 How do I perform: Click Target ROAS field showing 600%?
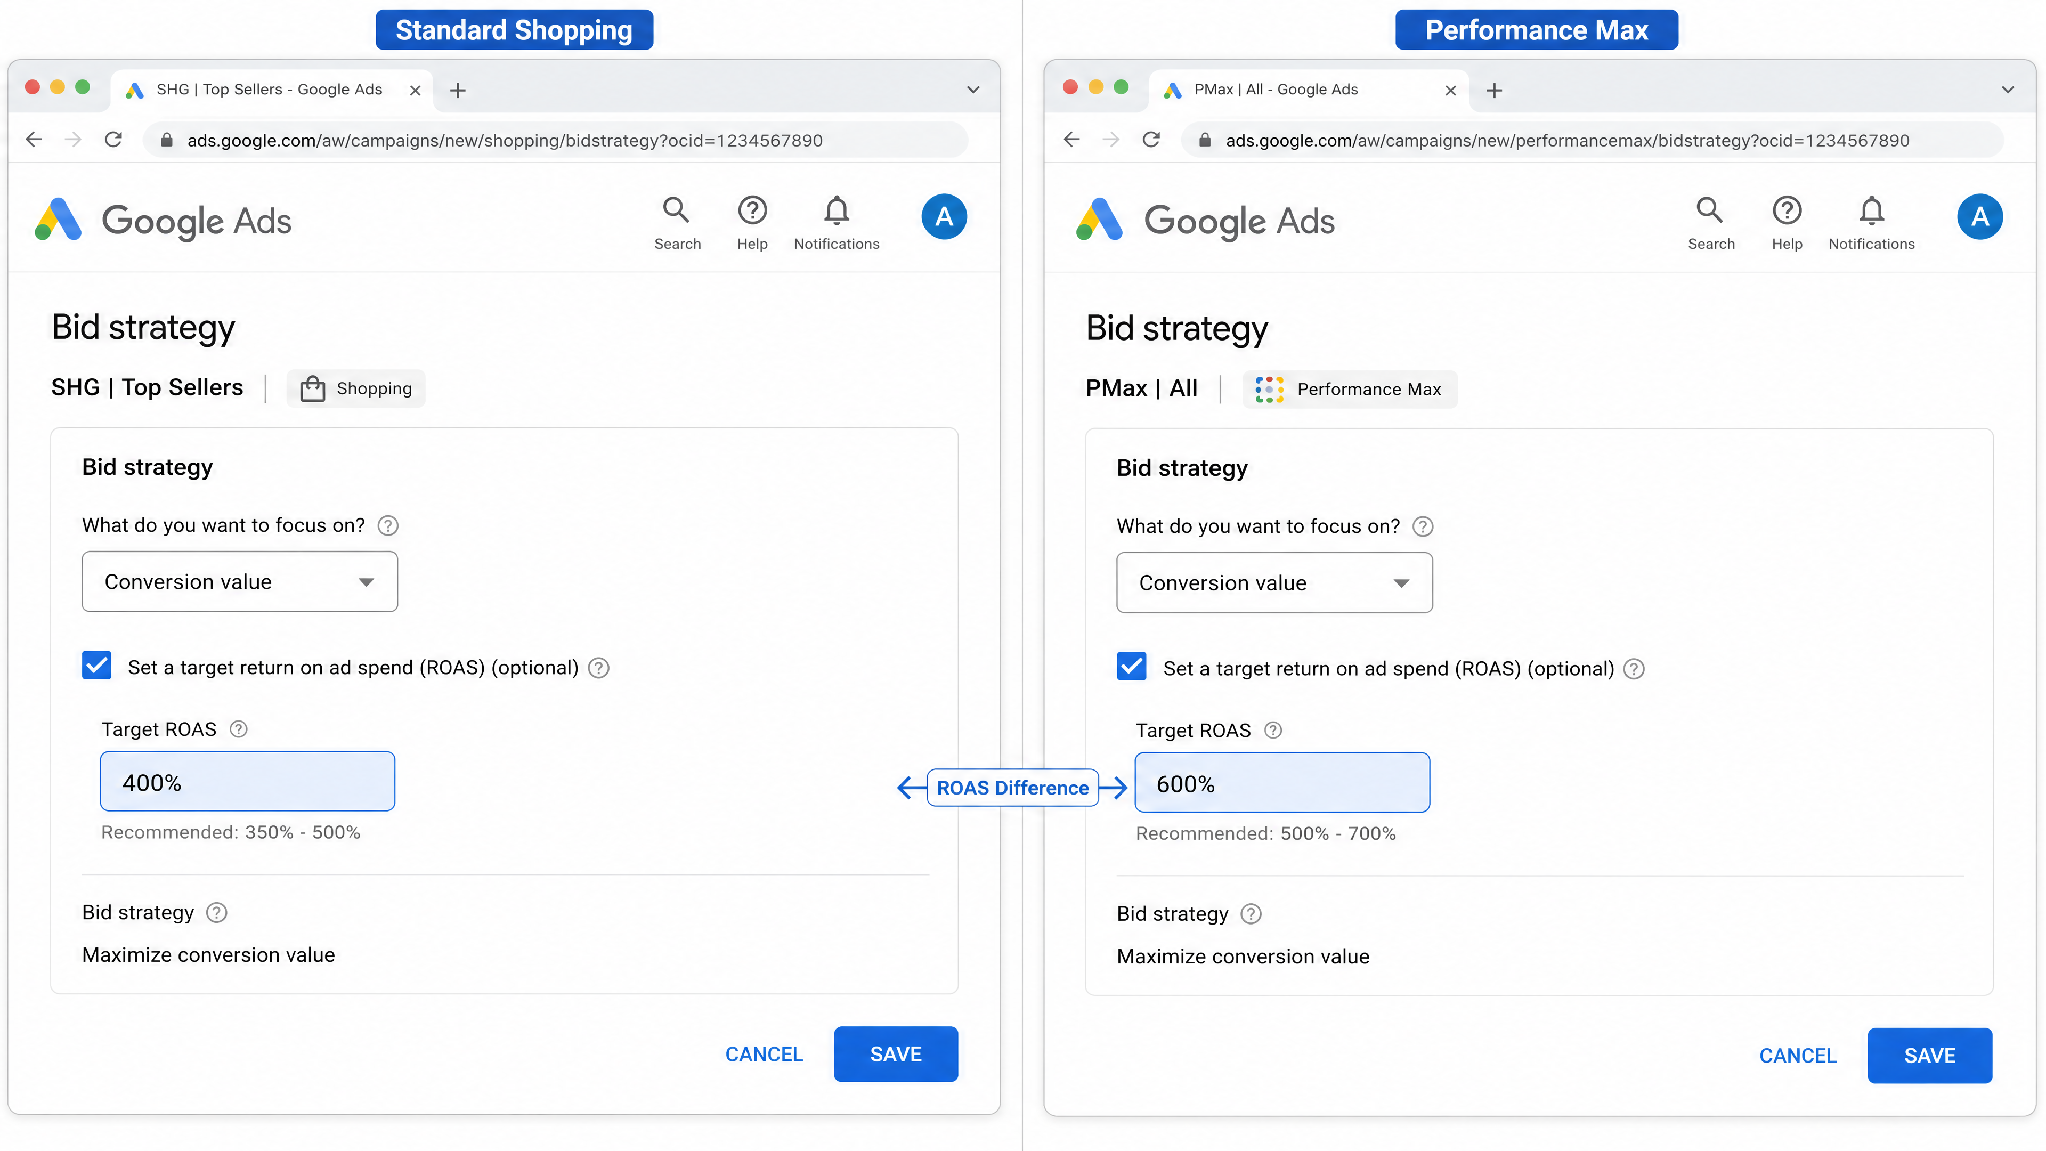(1282, 783)
